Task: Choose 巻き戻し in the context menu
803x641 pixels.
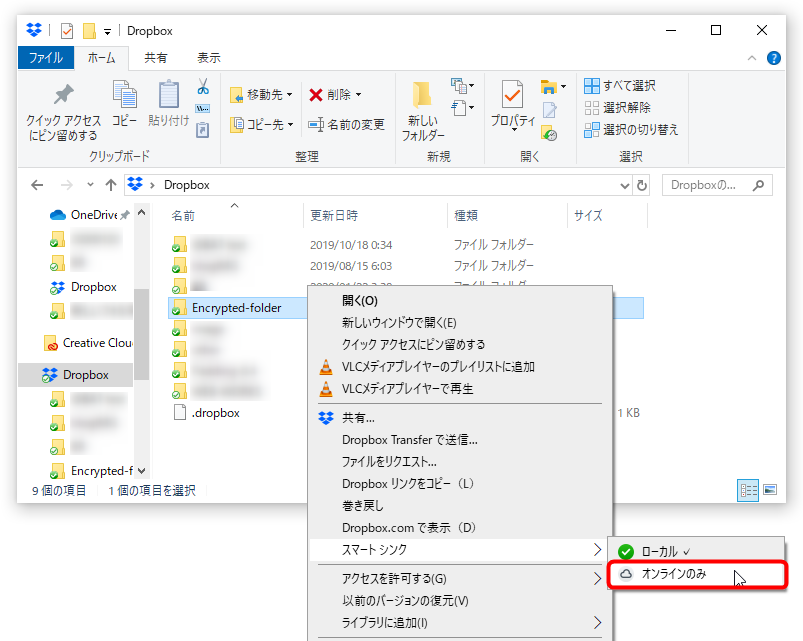Action: pyautogui.click(x=460, y=506)
